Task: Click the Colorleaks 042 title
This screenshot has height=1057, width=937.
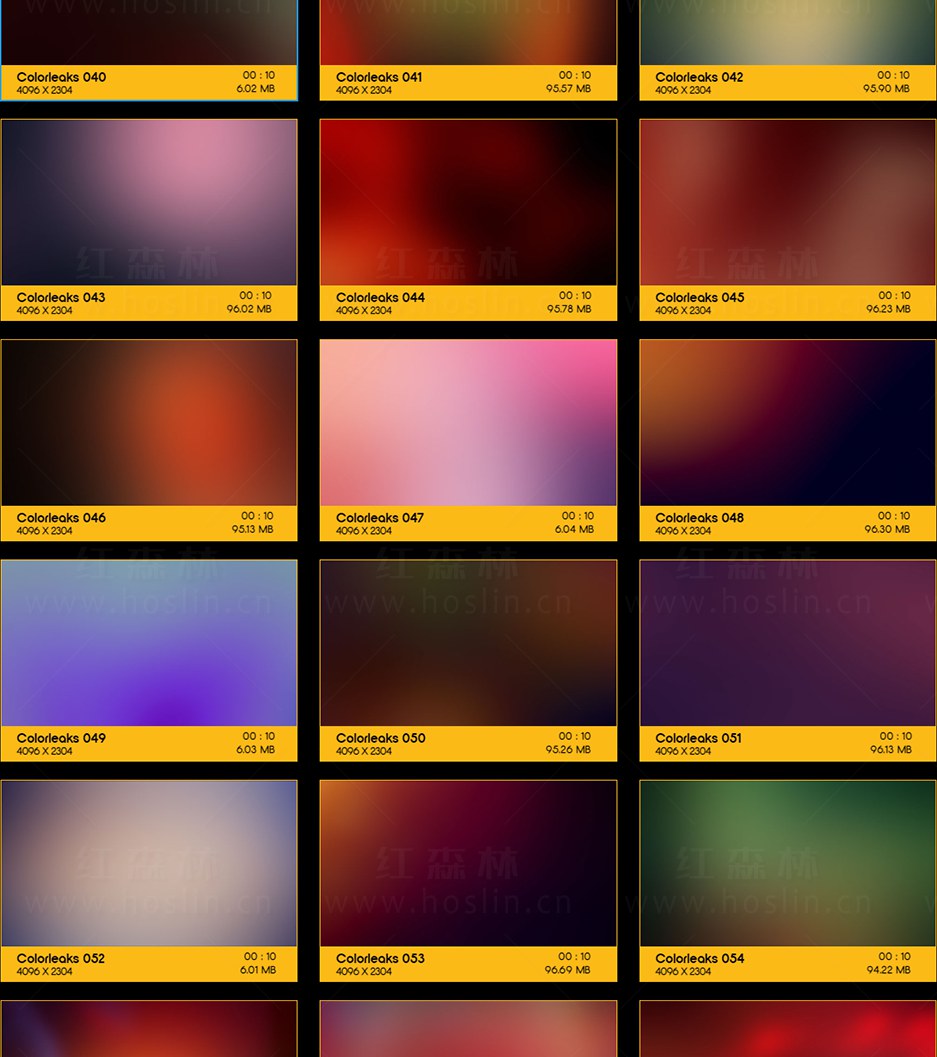Action: pos(699,77)
